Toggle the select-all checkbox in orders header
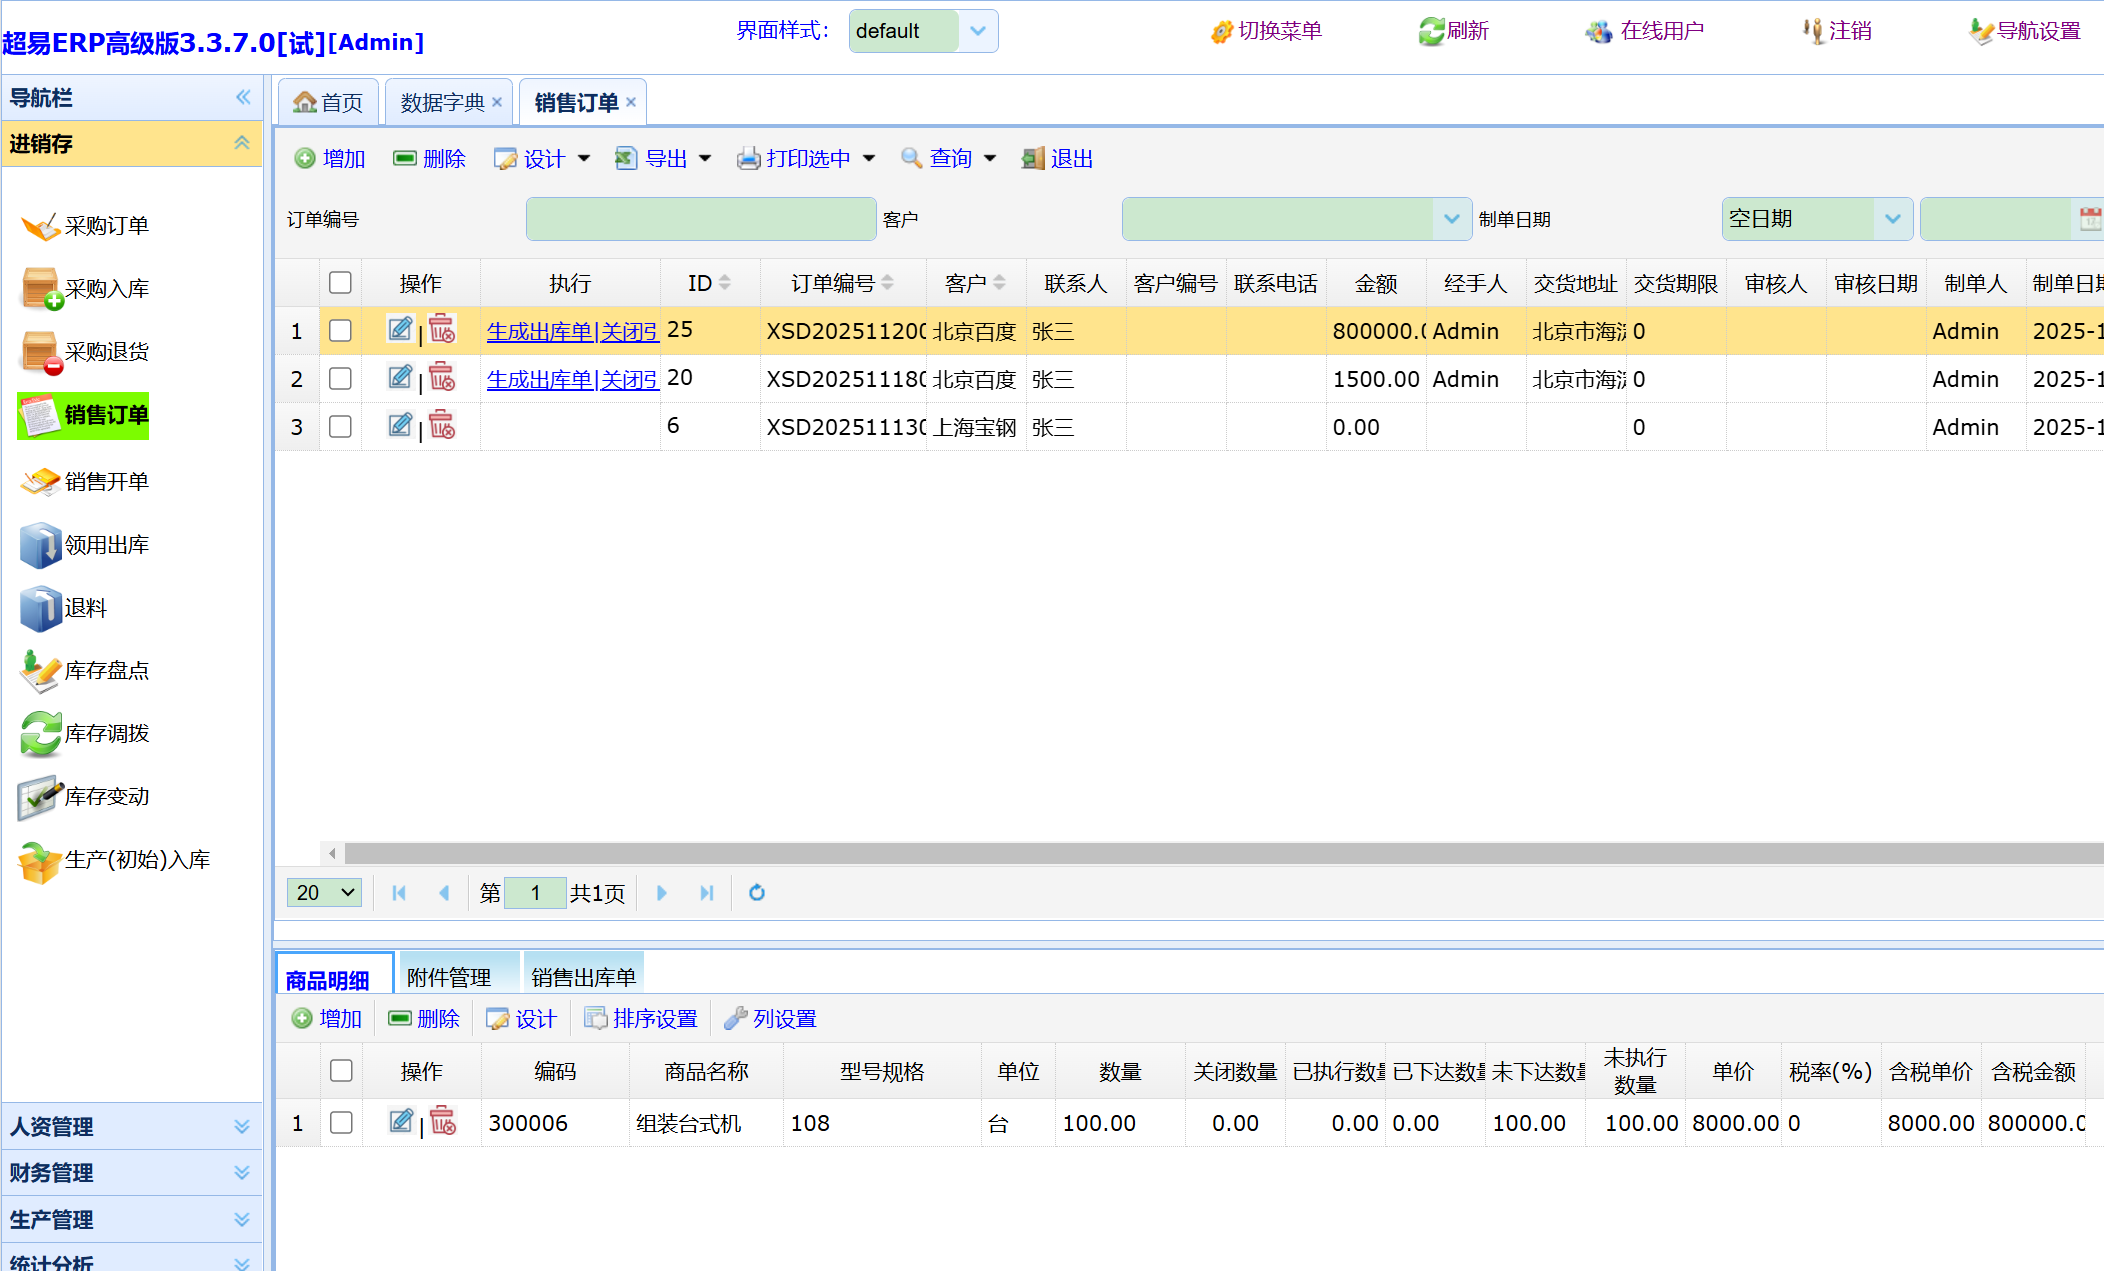 tap(340, 283)
